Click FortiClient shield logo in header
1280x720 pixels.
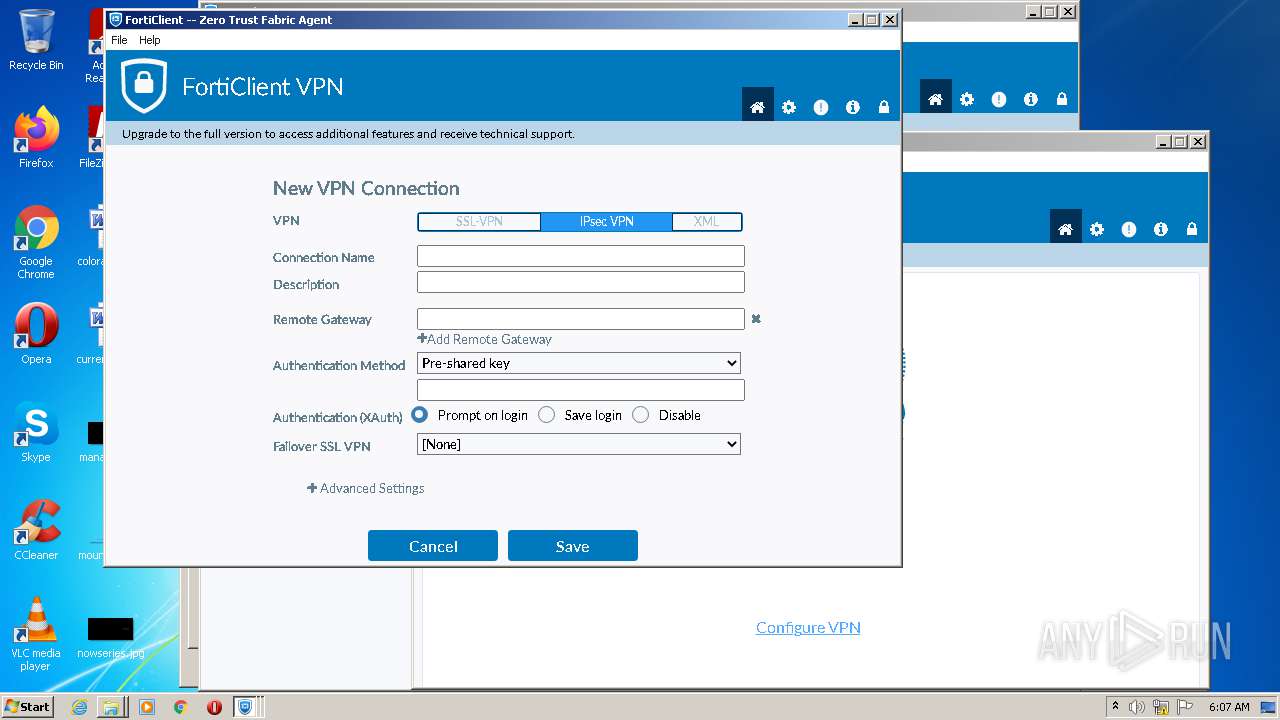click(144, 86)
